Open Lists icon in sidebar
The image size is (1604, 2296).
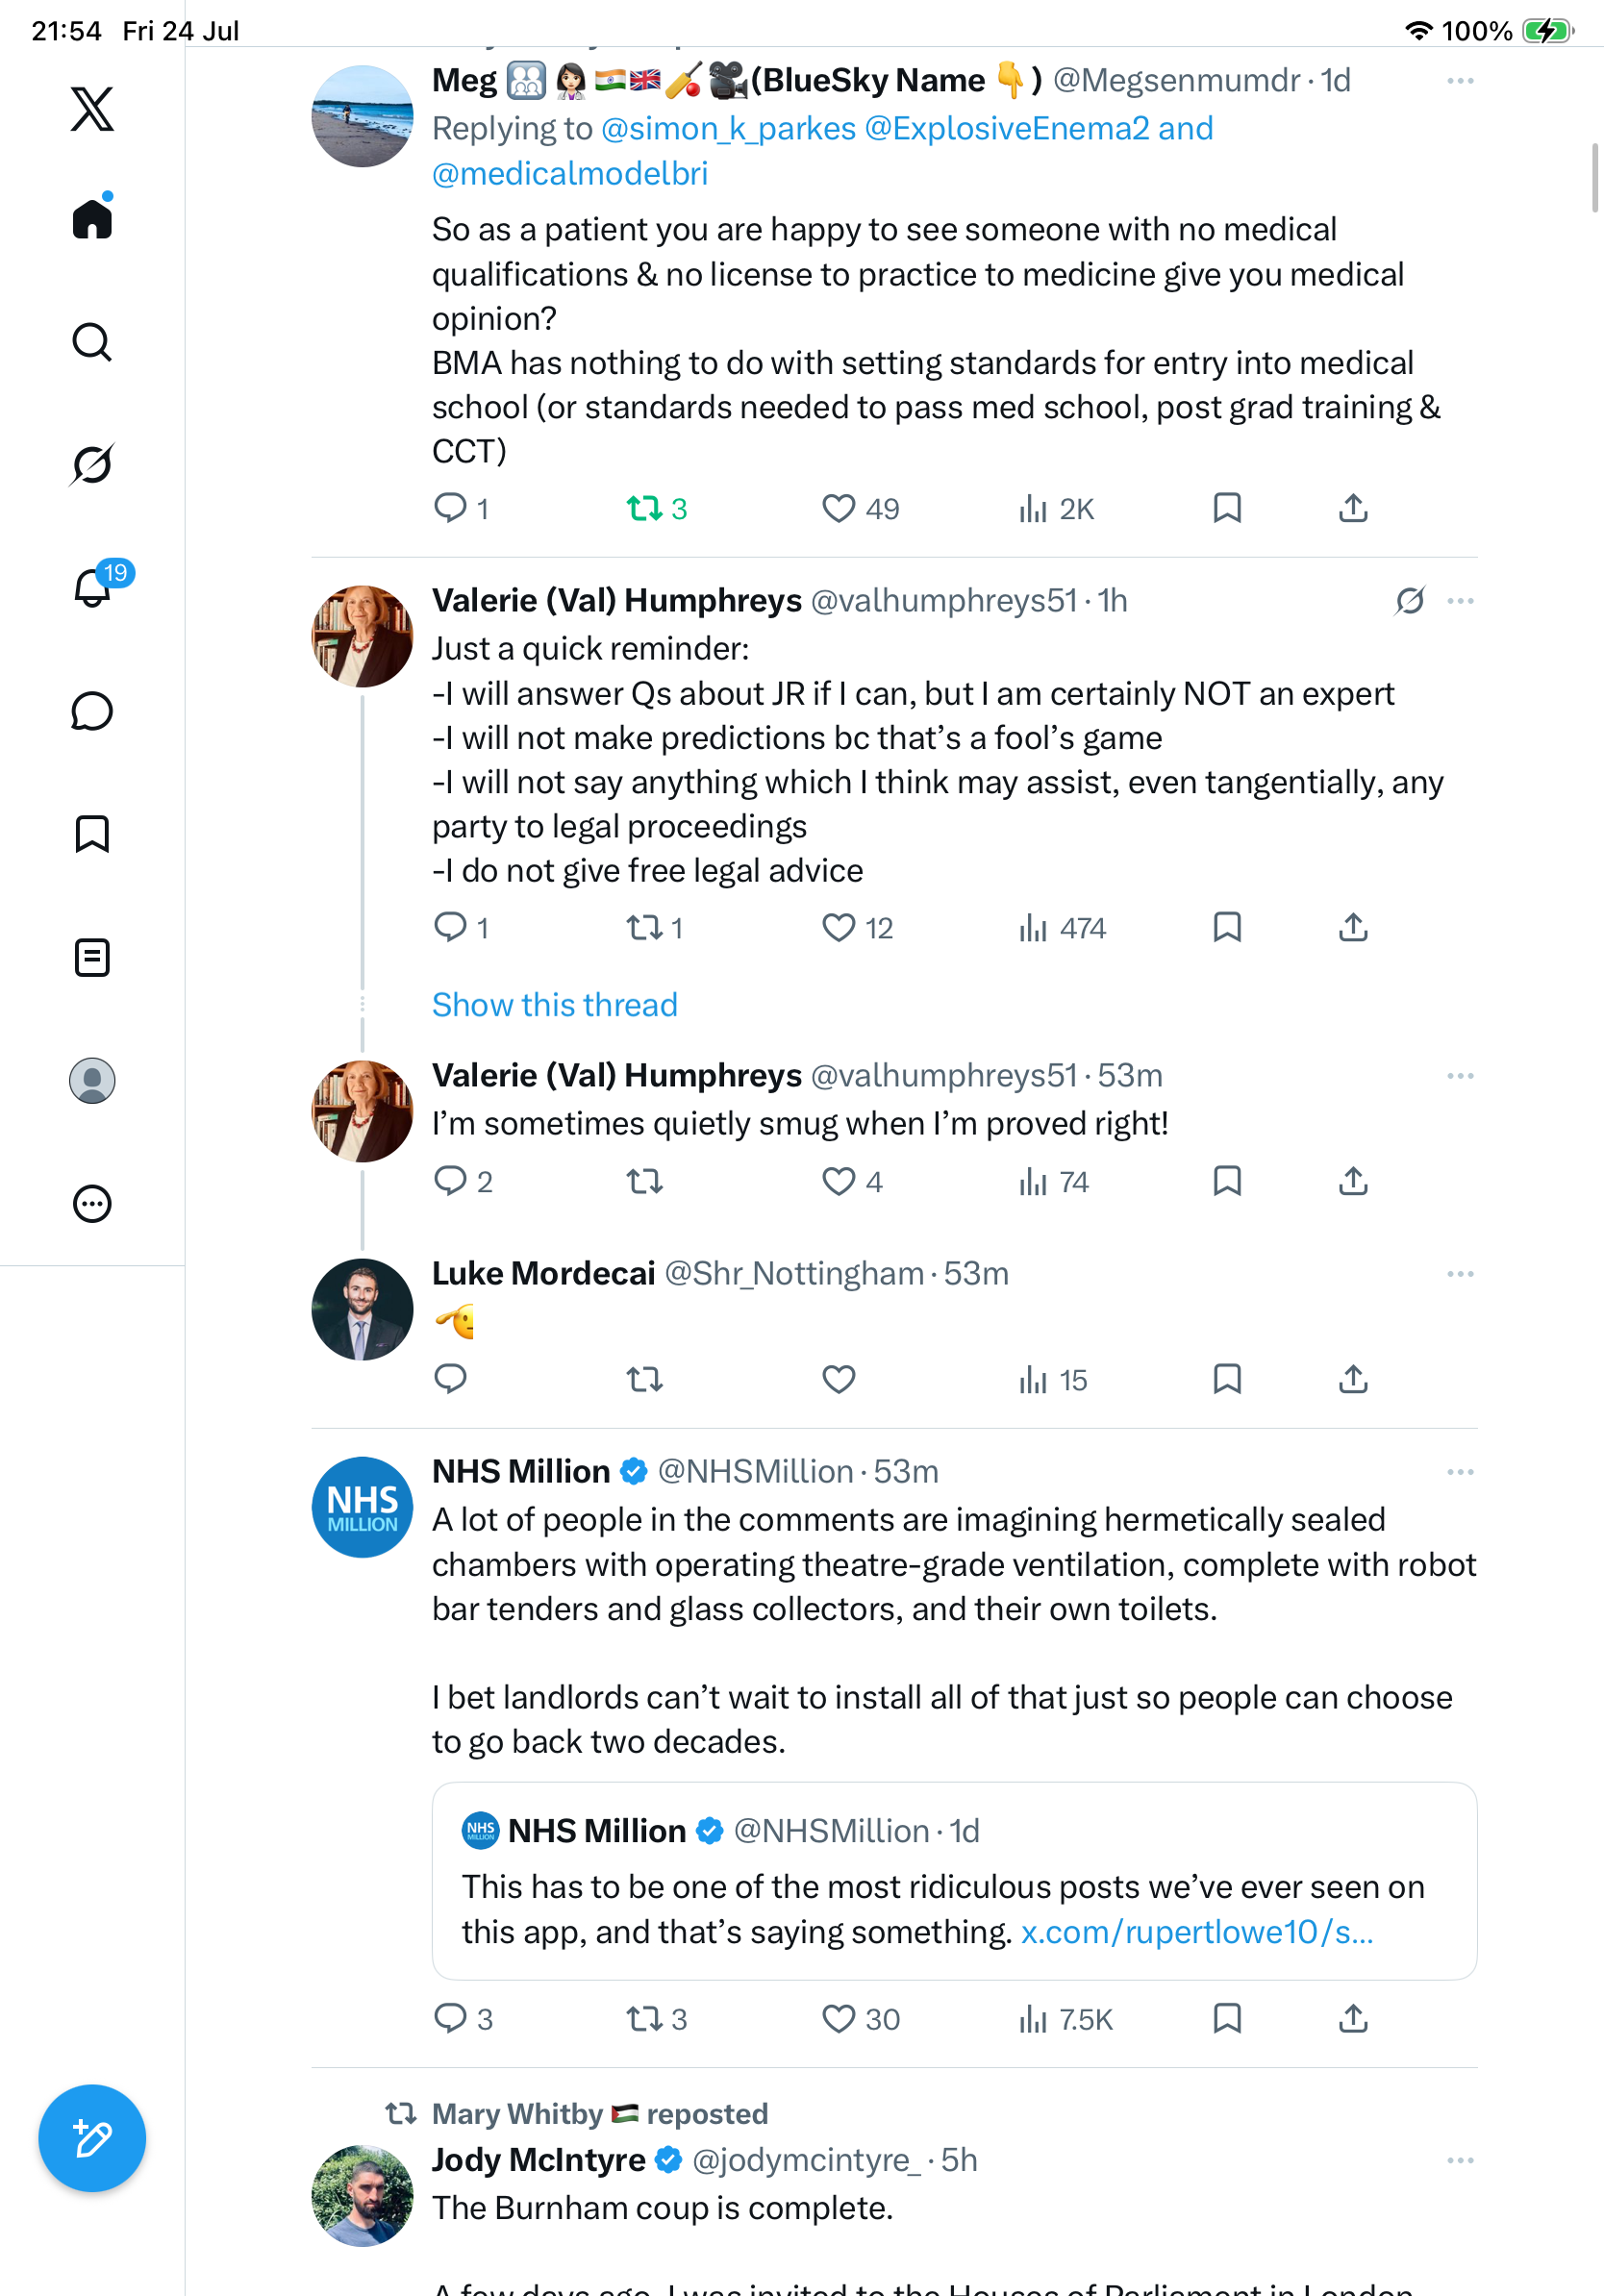pos(92,957)
